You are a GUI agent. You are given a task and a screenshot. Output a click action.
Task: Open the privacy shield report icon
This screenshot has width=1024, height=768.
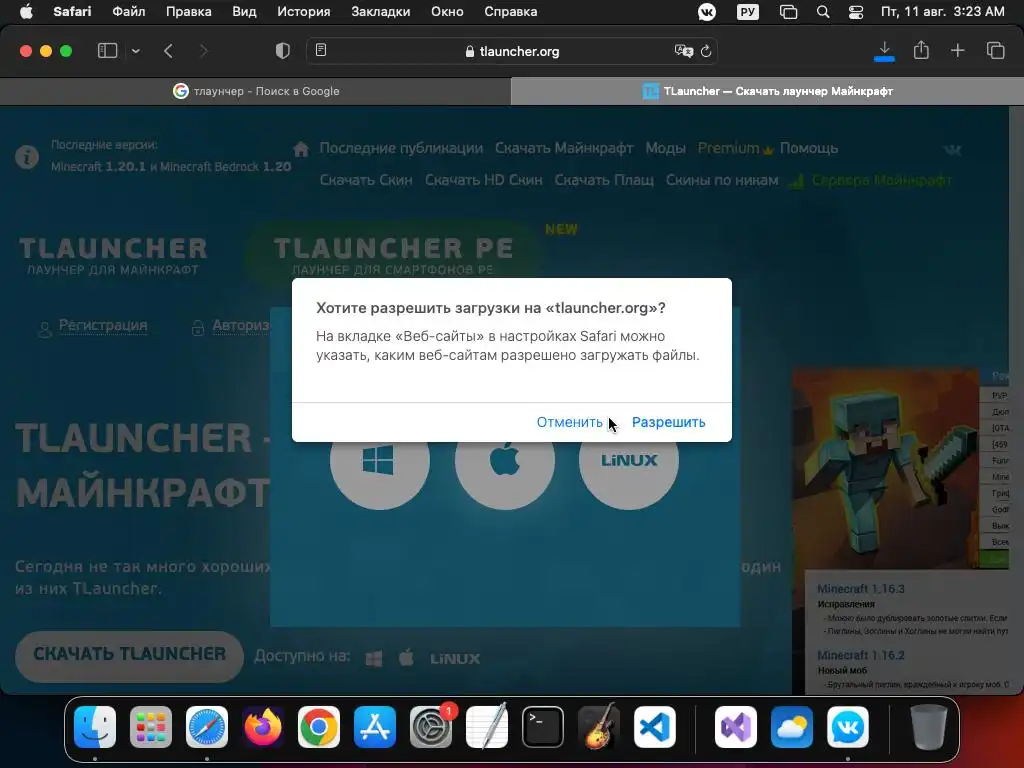pyautogui.click(x=283, y=51)
